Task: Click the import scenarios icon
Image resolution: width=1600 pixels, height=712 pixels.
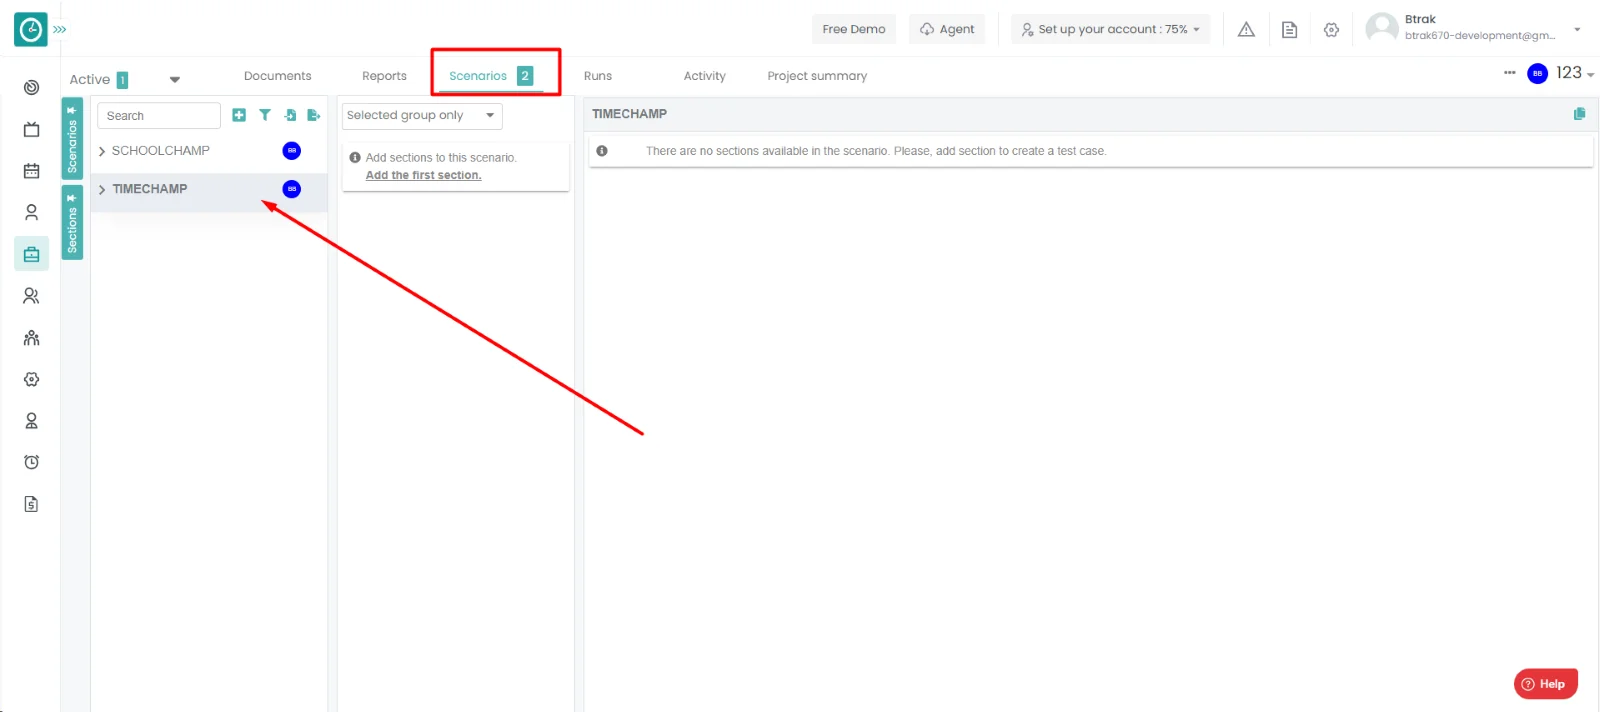Action: tap(290, 115)
